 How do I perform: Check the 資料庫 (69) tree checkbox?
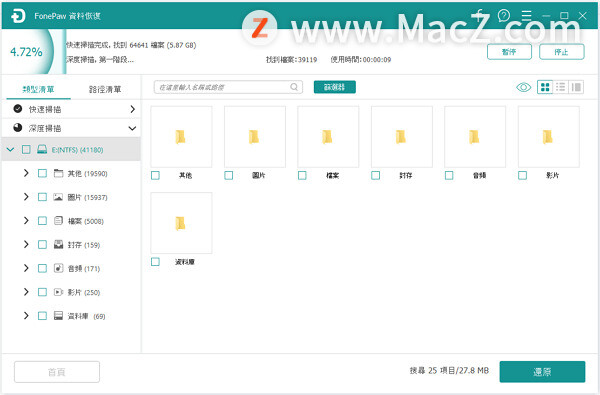click(42, 316)
